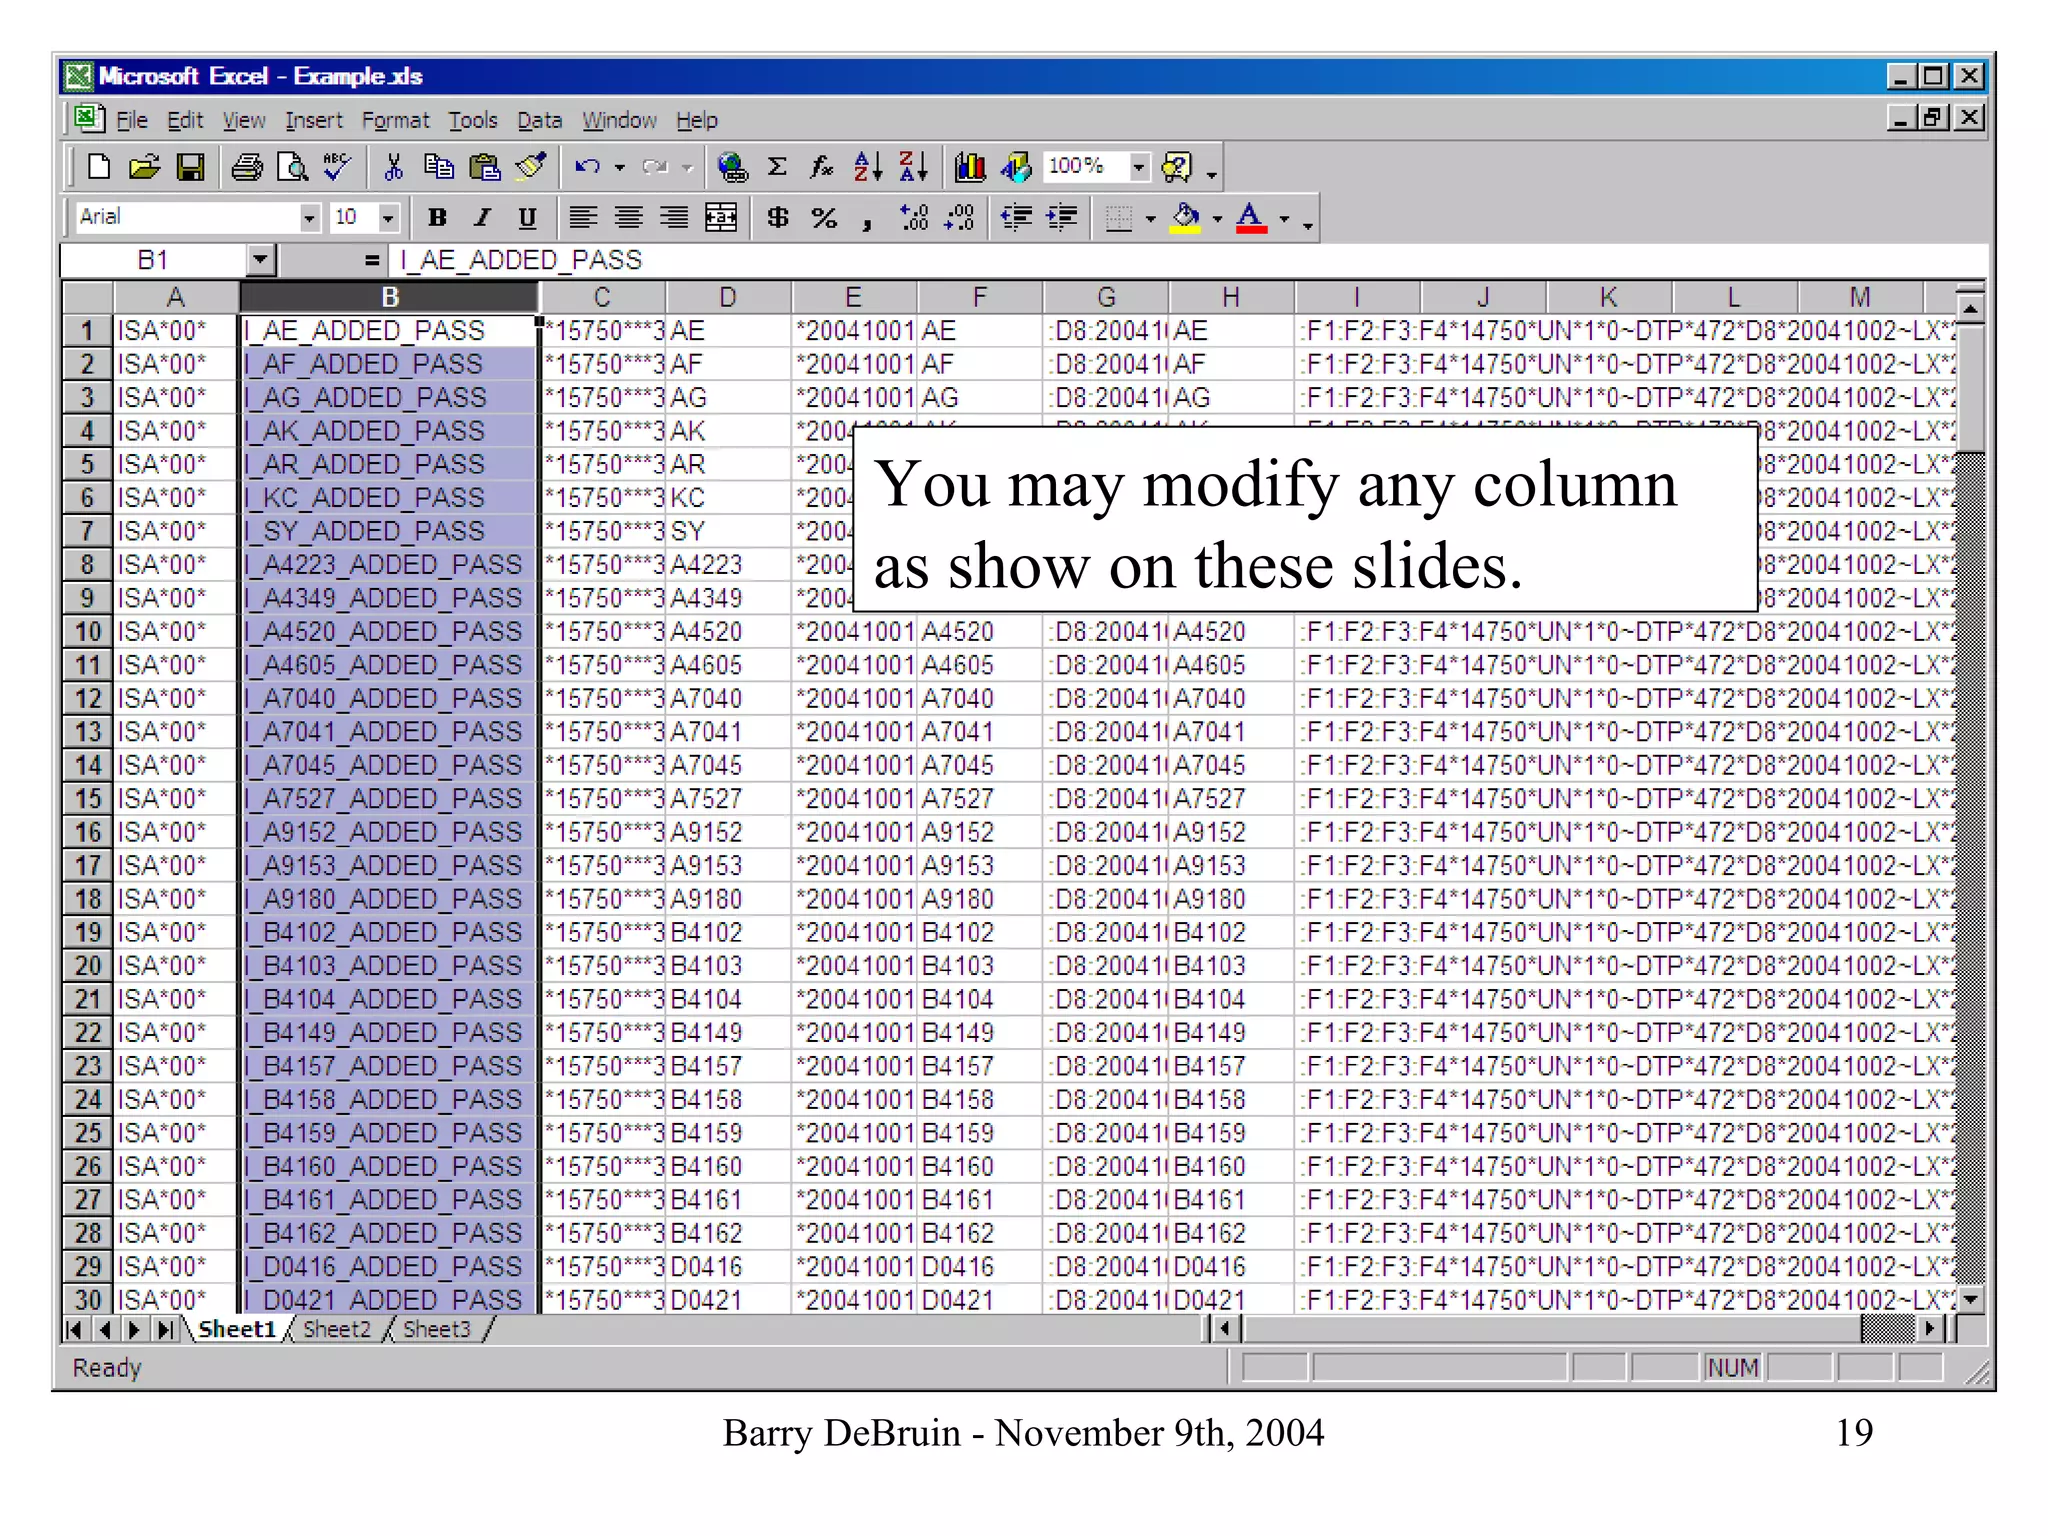Expand the Arial font name dropdown

tap(309, 217)
